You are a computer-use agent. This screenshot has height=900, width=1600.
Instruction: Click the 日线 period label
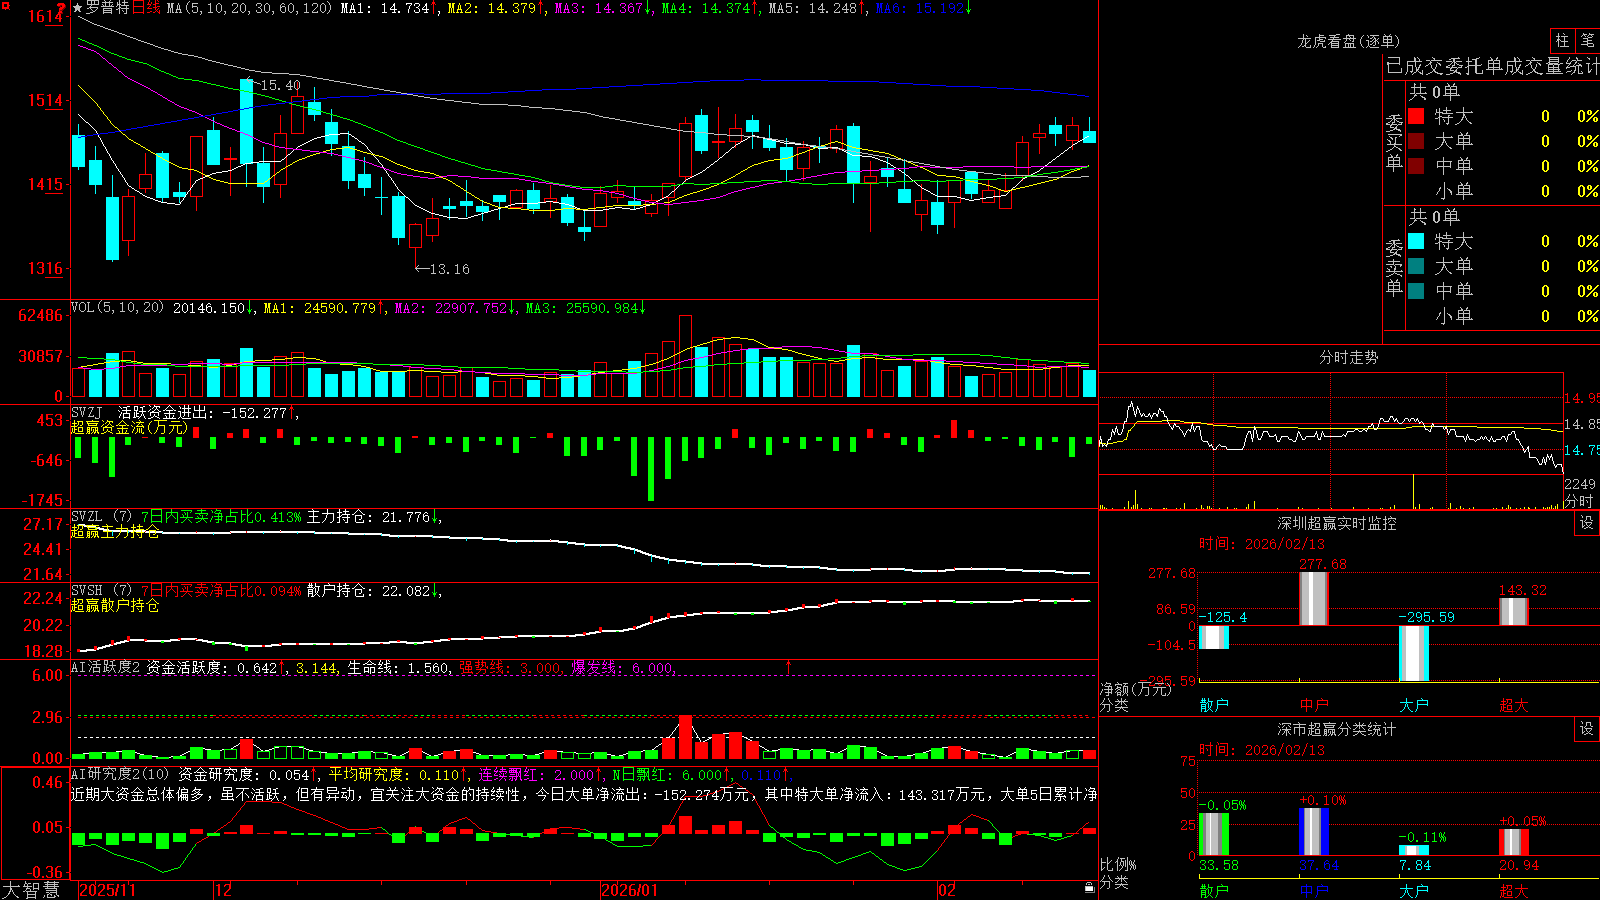[x=146, y=8]
